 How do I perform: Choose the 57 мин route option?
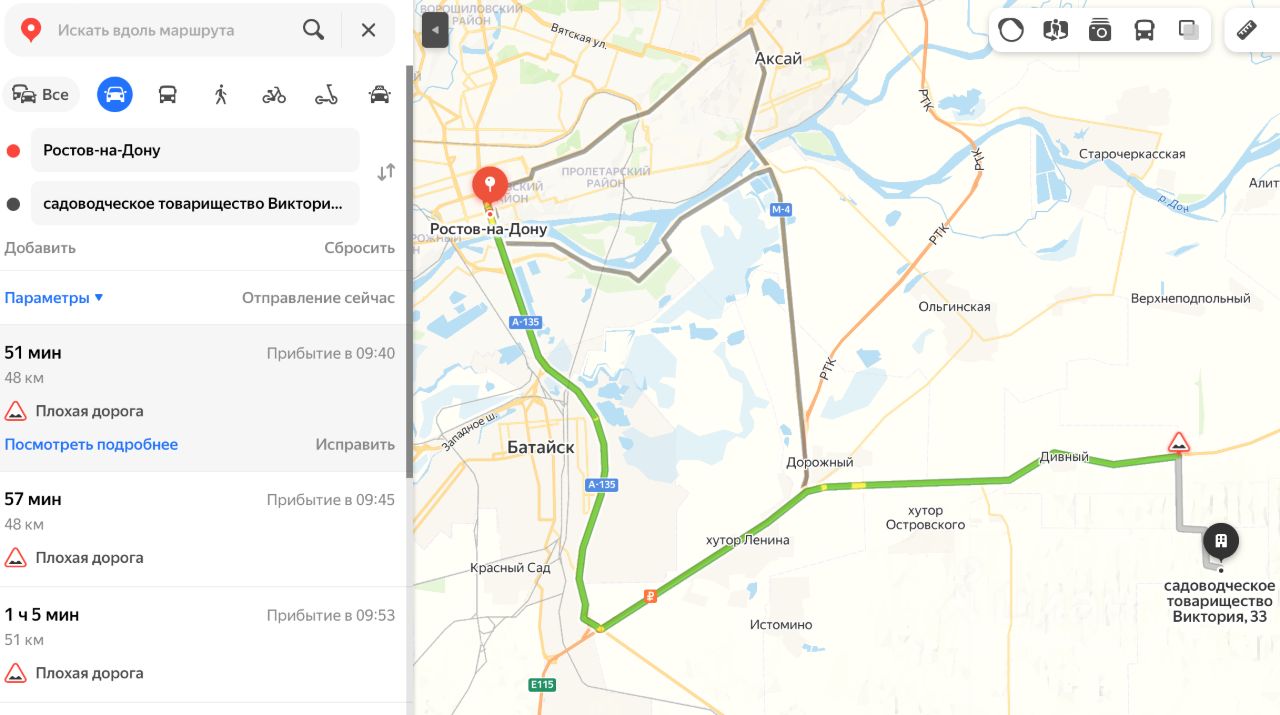point(202,528)
